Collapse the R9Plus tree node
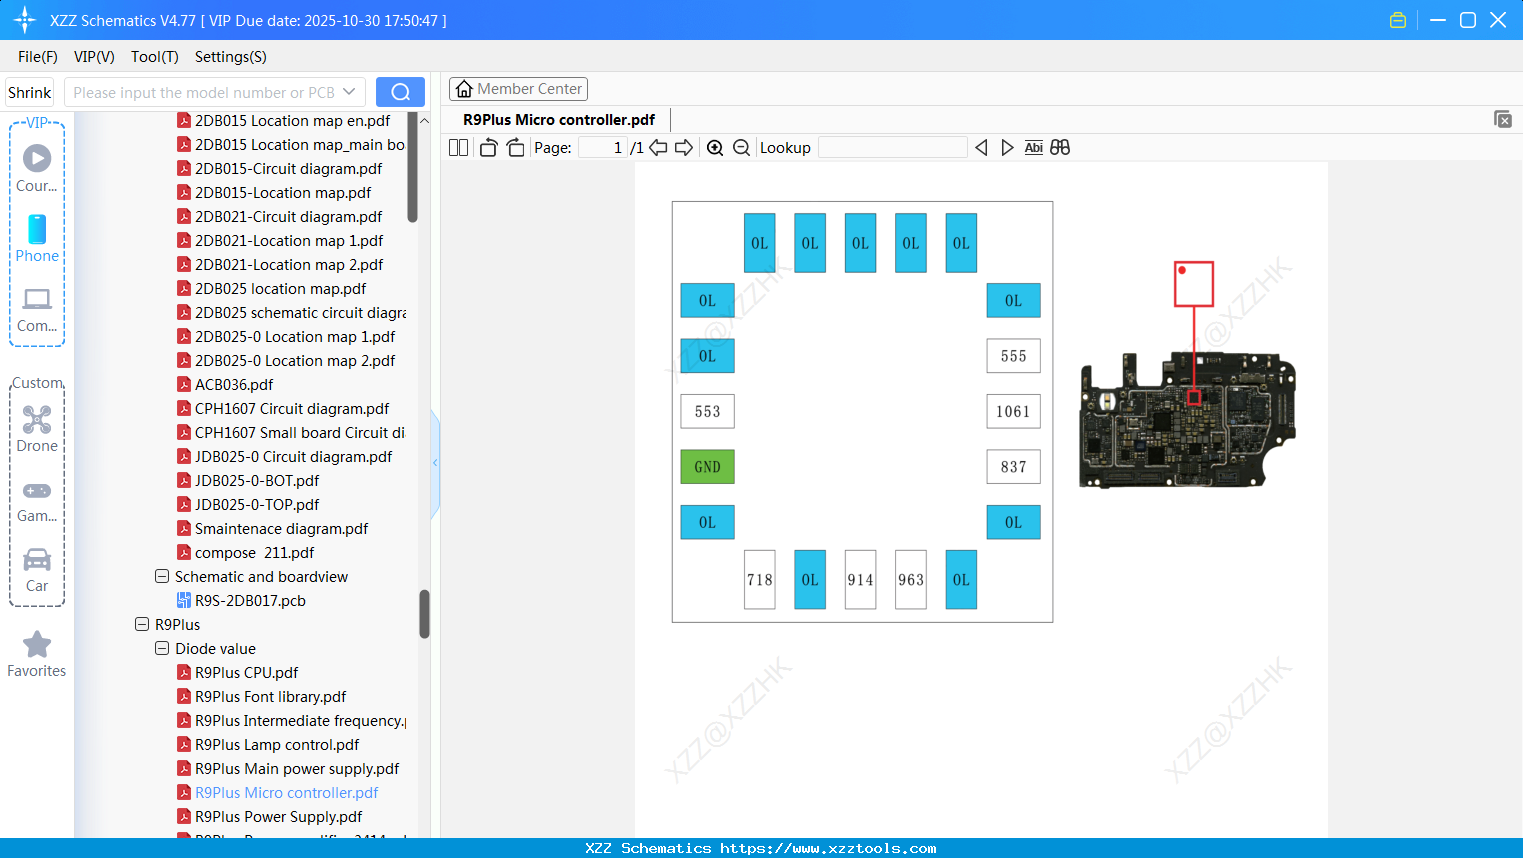Screen dimensions: 1523x858 tap(142, 625)
